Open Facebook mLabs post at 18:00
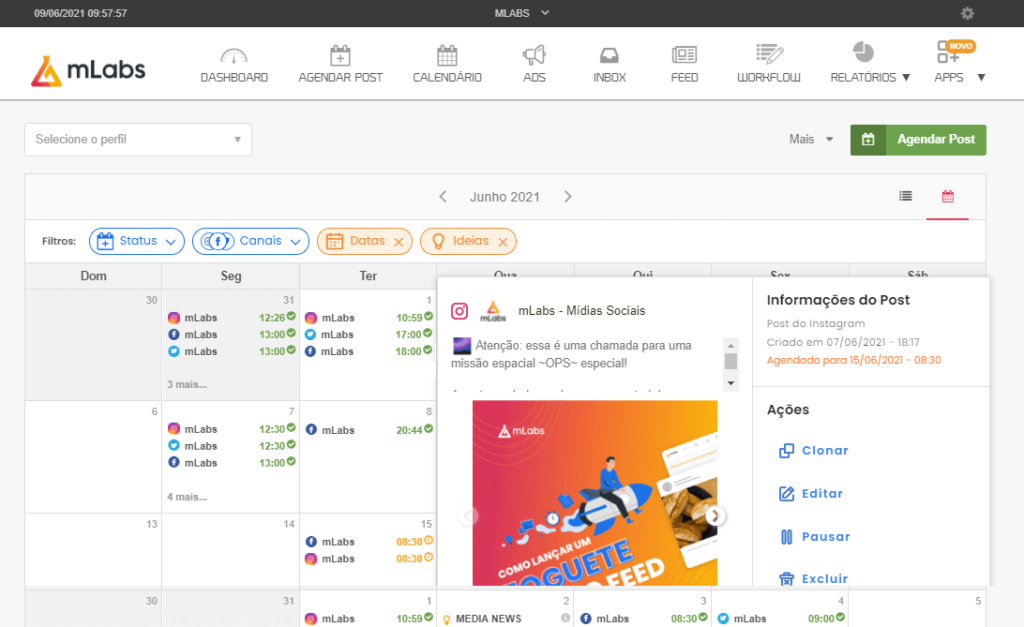Screen dimensions: 1024x627 [x=368, y=351]
